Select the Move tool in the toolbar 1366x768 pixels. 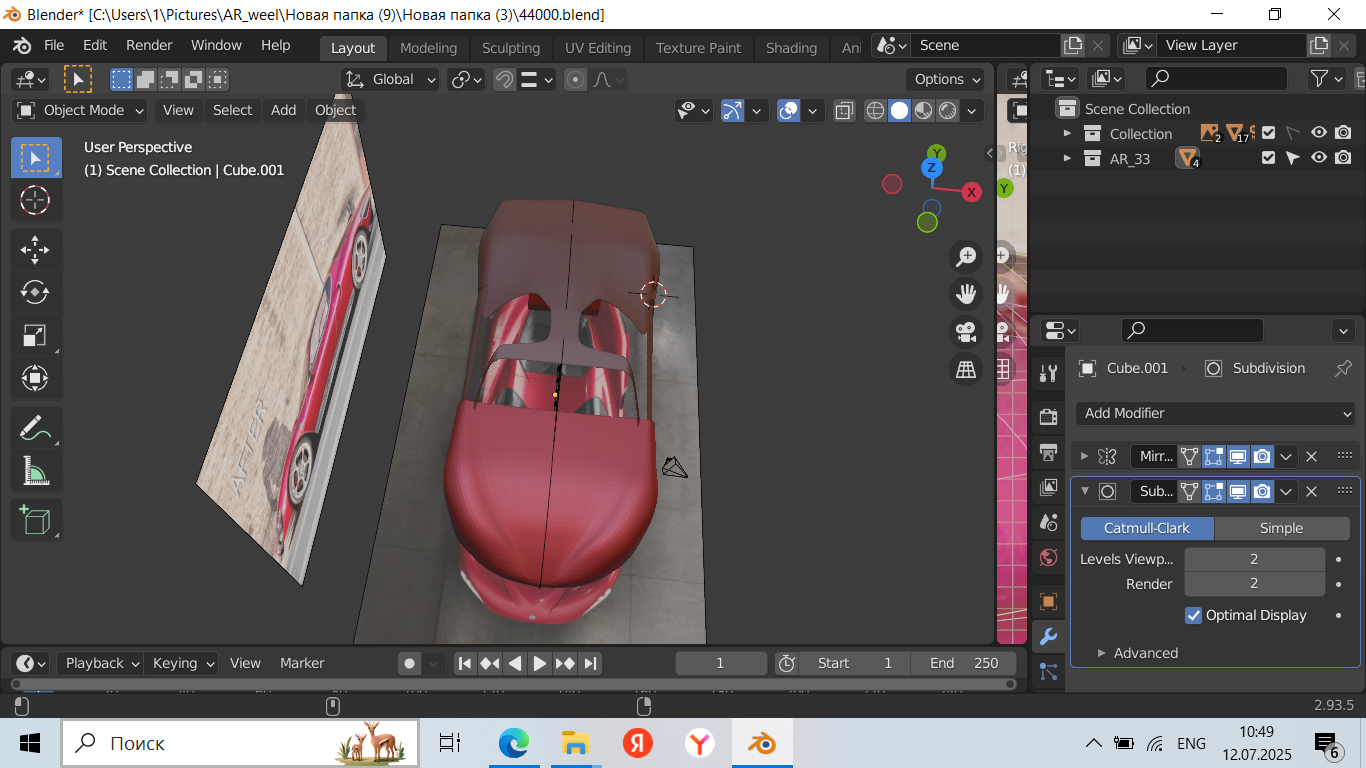point(35,249)
